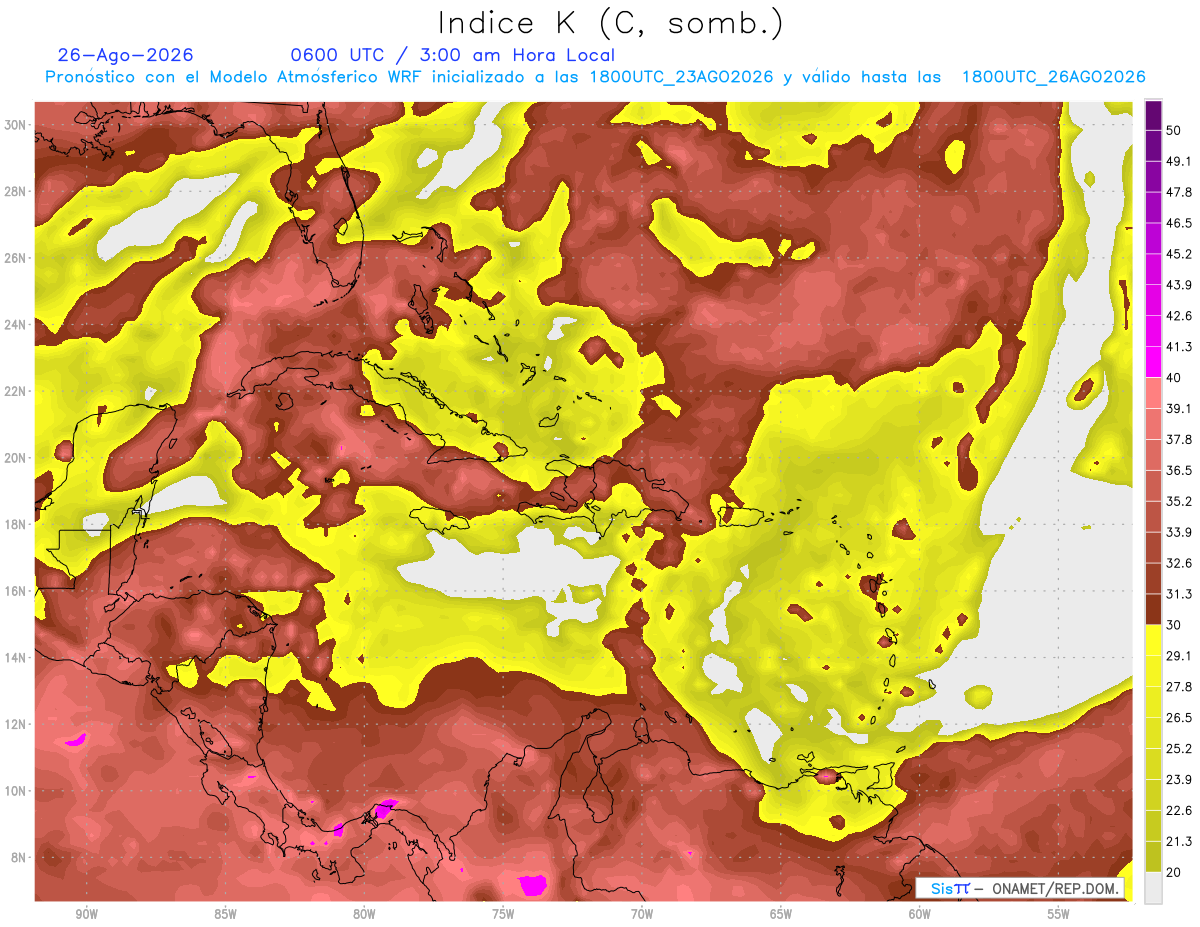Screen dimensions: 1200x927
Task: Click the latitude axis label '16N'
Action: (16, 591)
